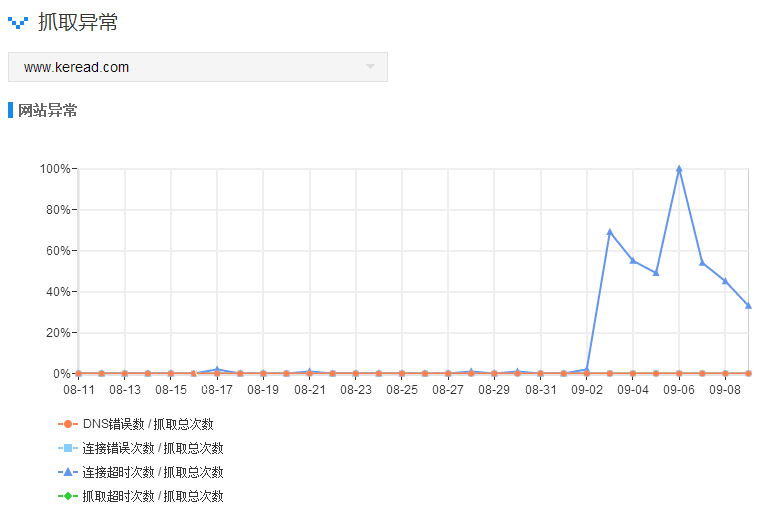
Task: Click the 连接超时次数 / 抓取总次数 legend label
Action: coord(153,472)
